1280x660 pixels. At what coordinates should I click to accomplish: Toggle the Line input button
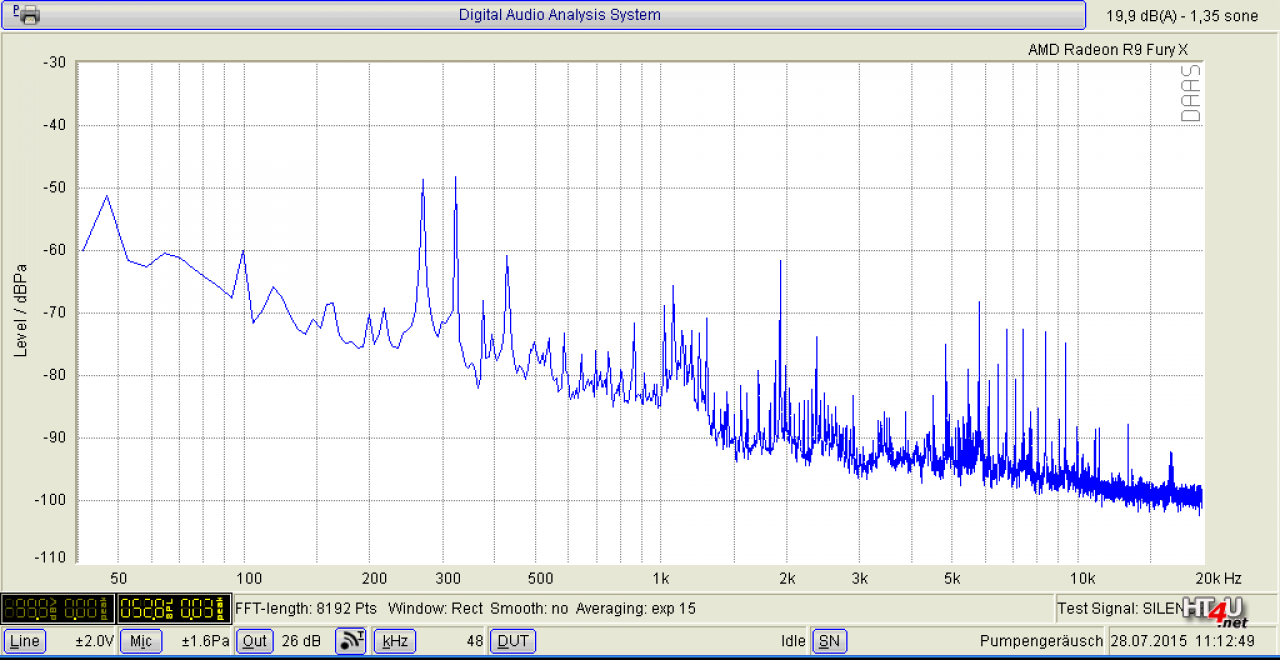(25, 641)
